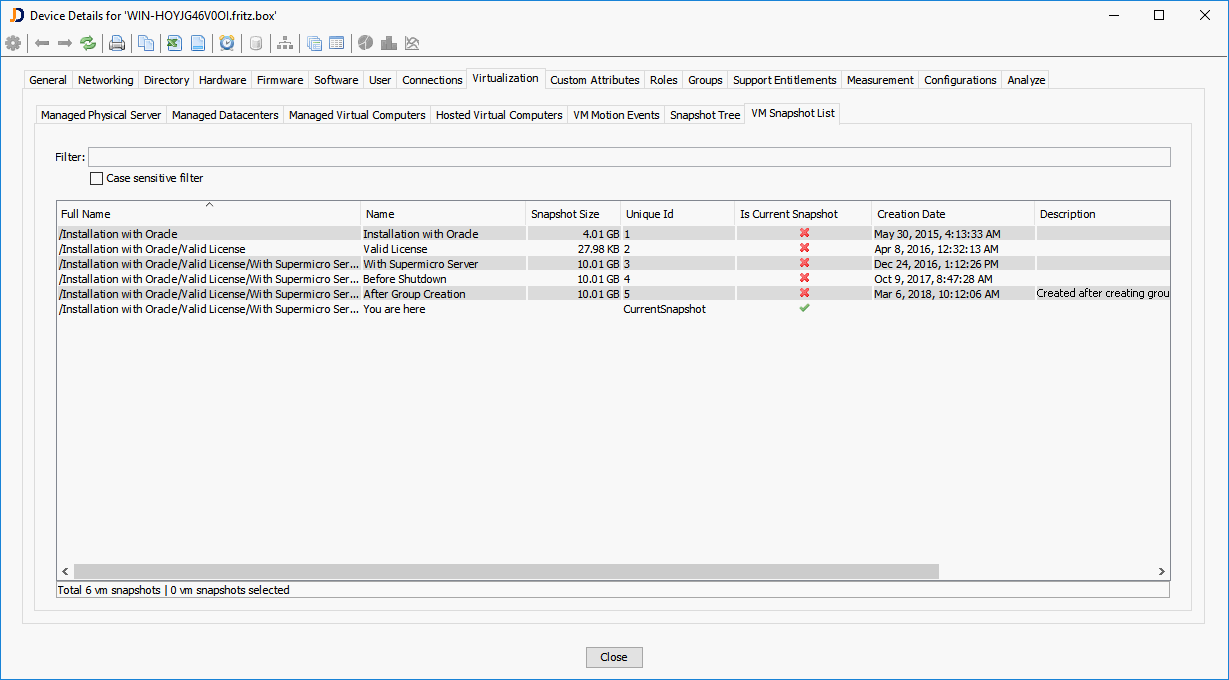
Task: Open the Hardware tab
Action: coord(222,79)
